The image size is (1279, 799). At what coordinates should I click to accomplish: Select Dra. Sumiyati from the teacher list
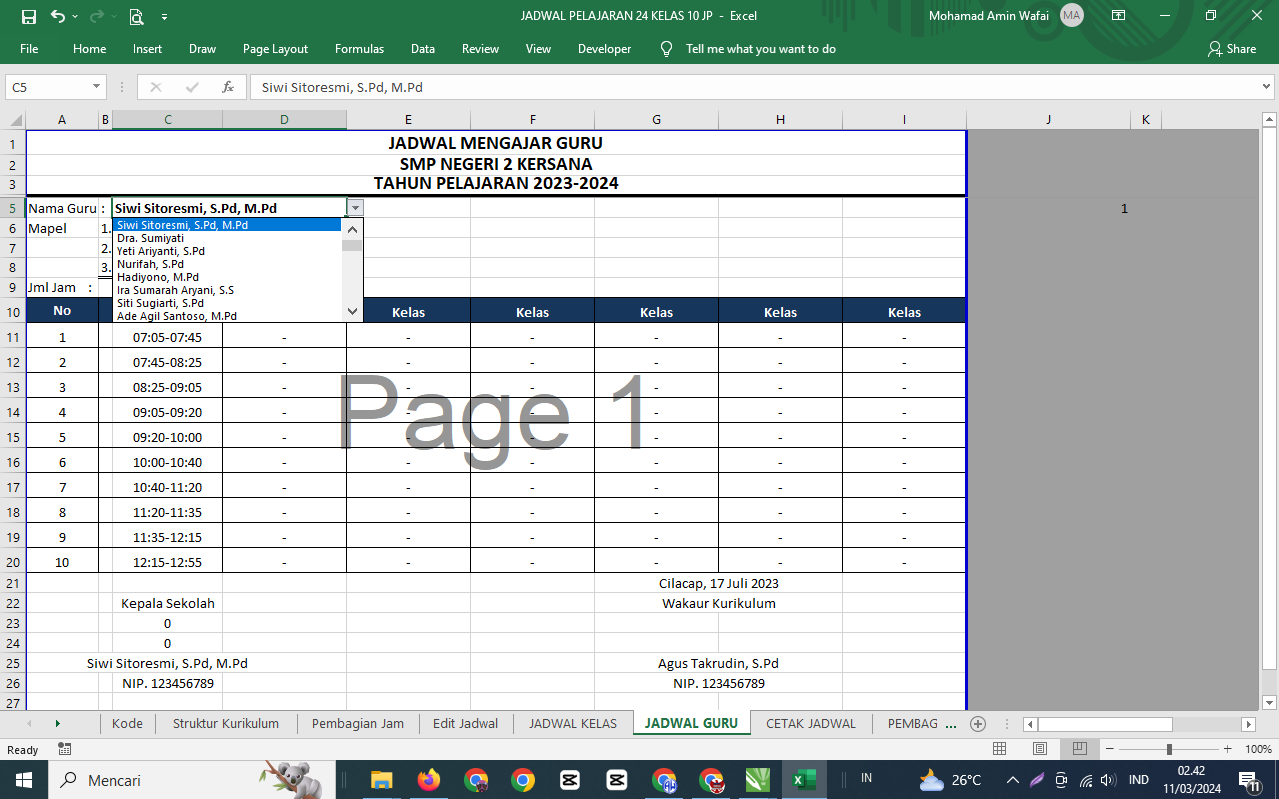(150, 238)
